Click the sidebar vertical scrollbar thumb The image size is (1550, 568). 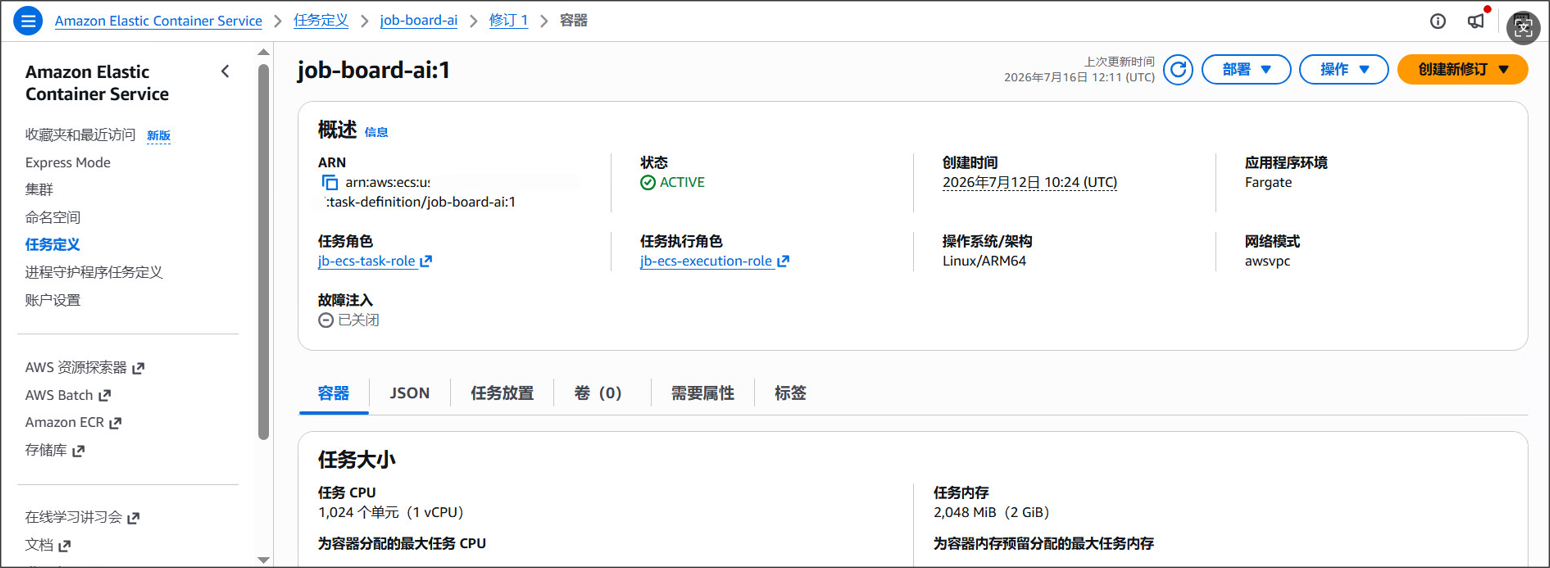[263, 252]
